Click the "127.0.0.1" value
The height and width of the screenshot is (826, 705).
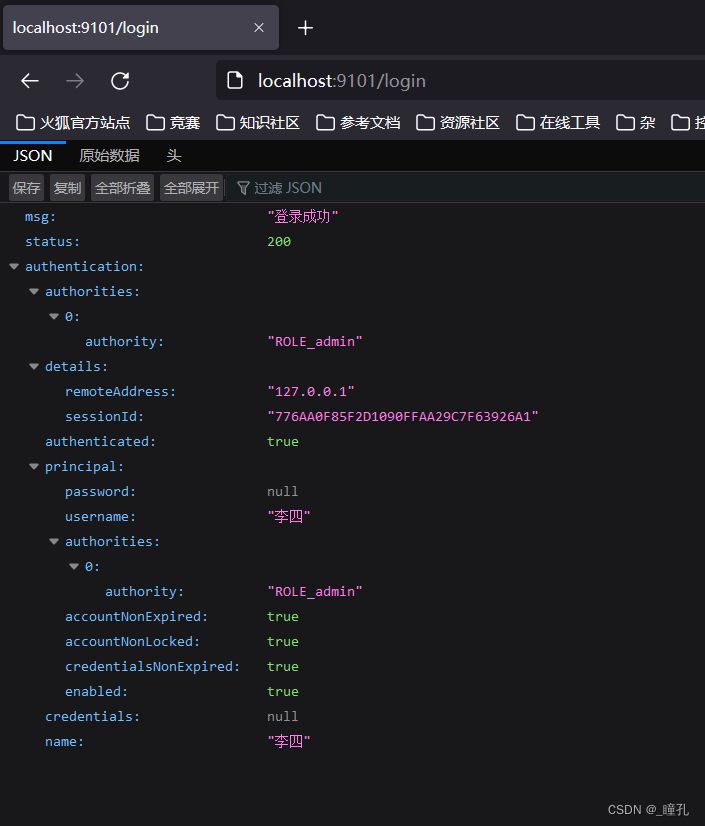(311, 392)
